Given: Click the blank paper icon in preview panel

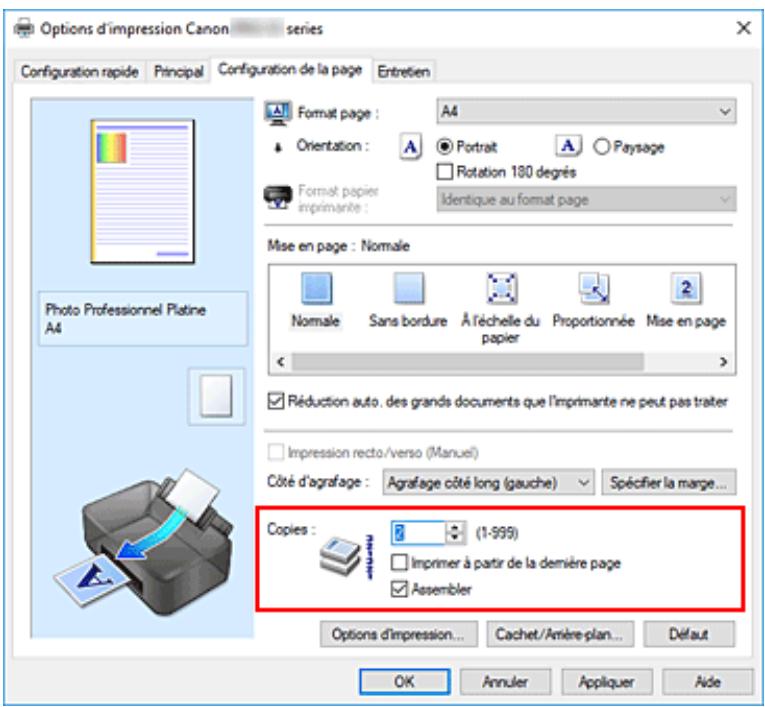Looking at the screenshot, I should point(216,396).
